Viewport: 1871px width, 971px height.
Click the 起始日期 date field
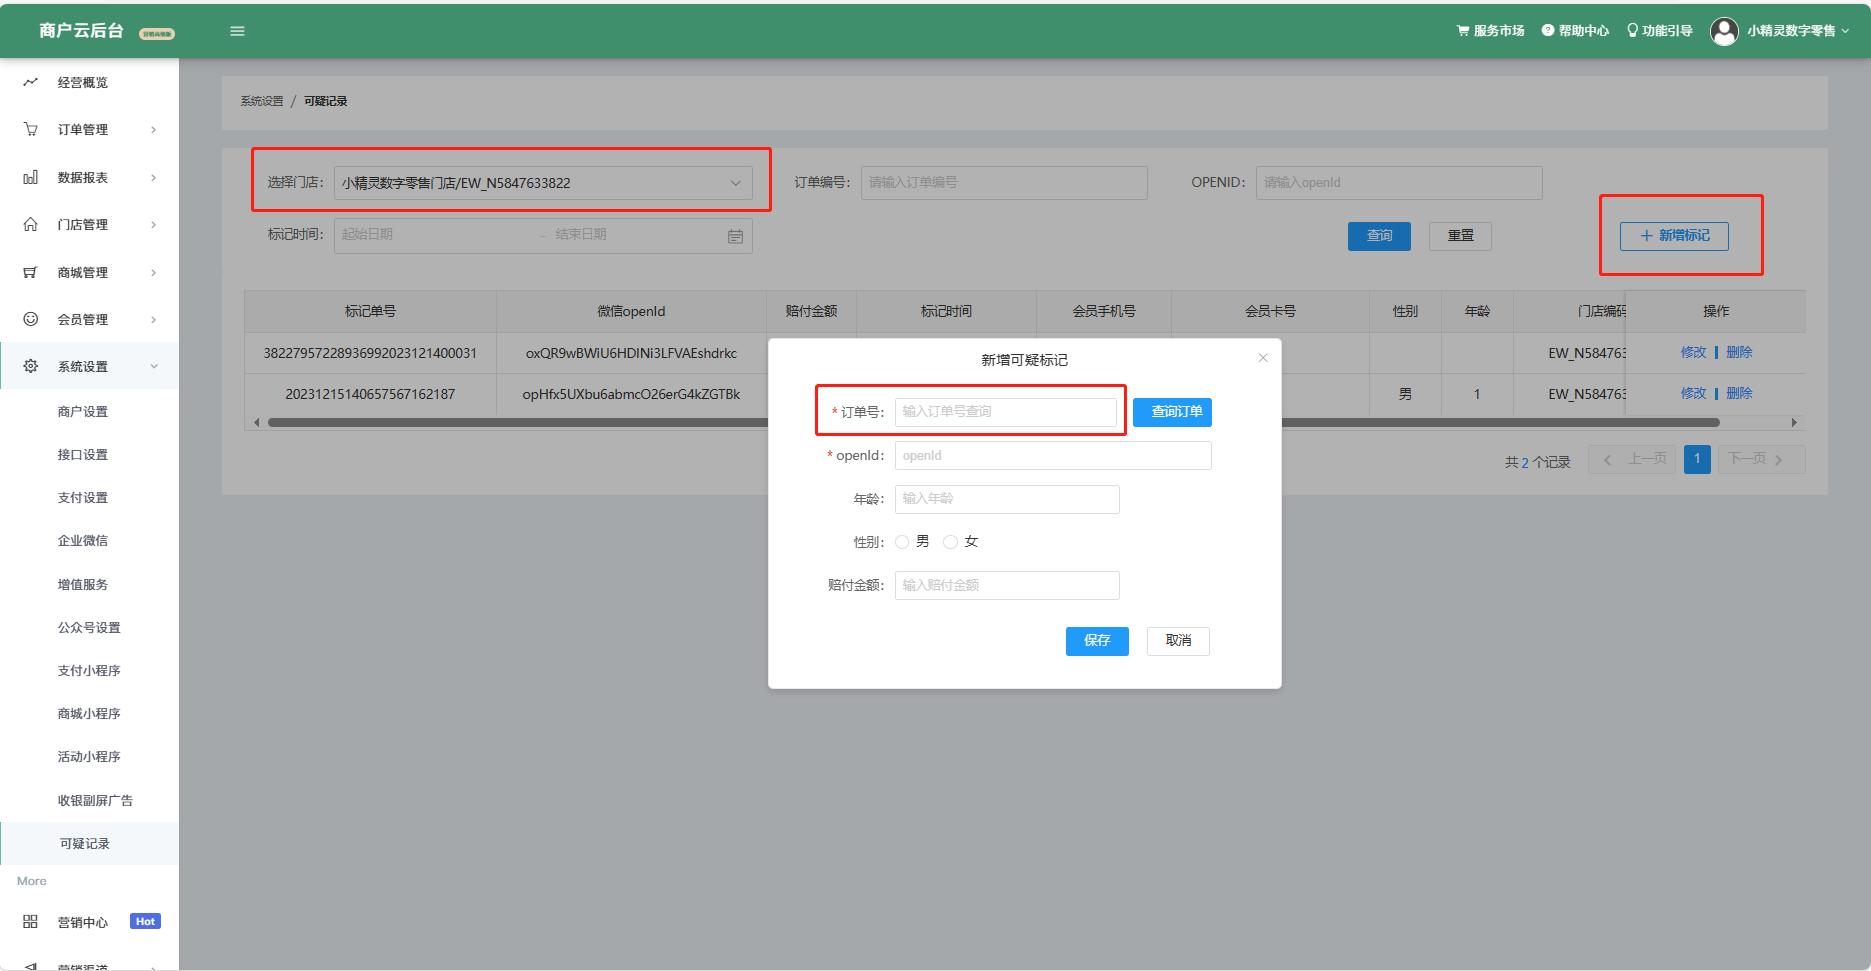pos(436,235)
